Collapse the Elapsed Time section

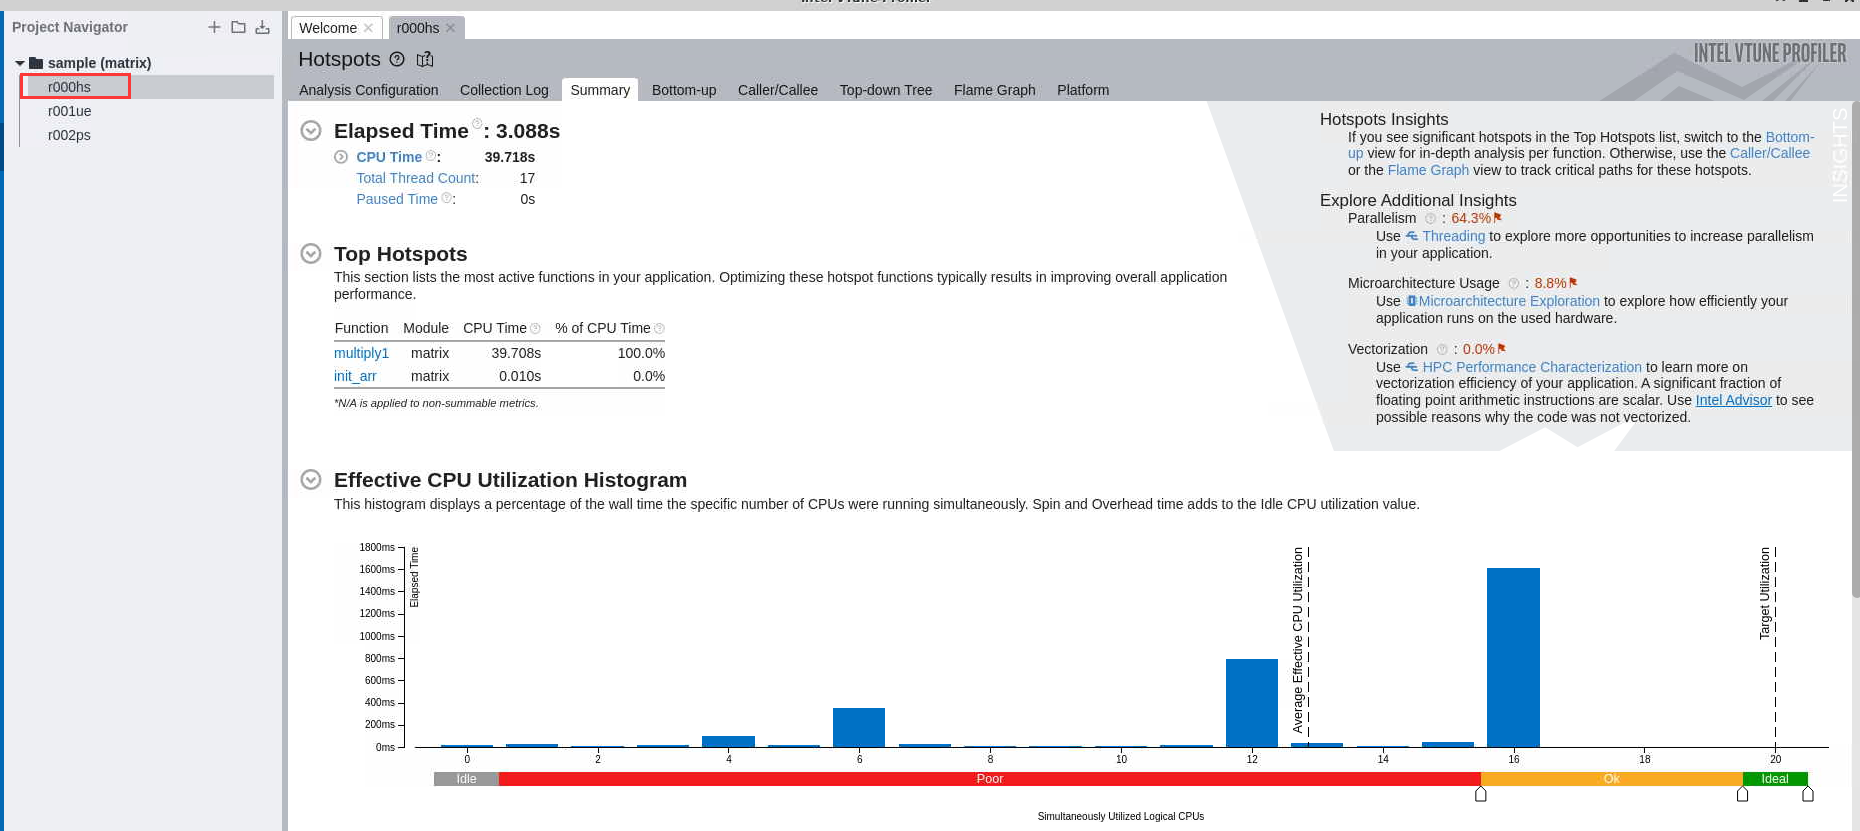click(311, 130)
